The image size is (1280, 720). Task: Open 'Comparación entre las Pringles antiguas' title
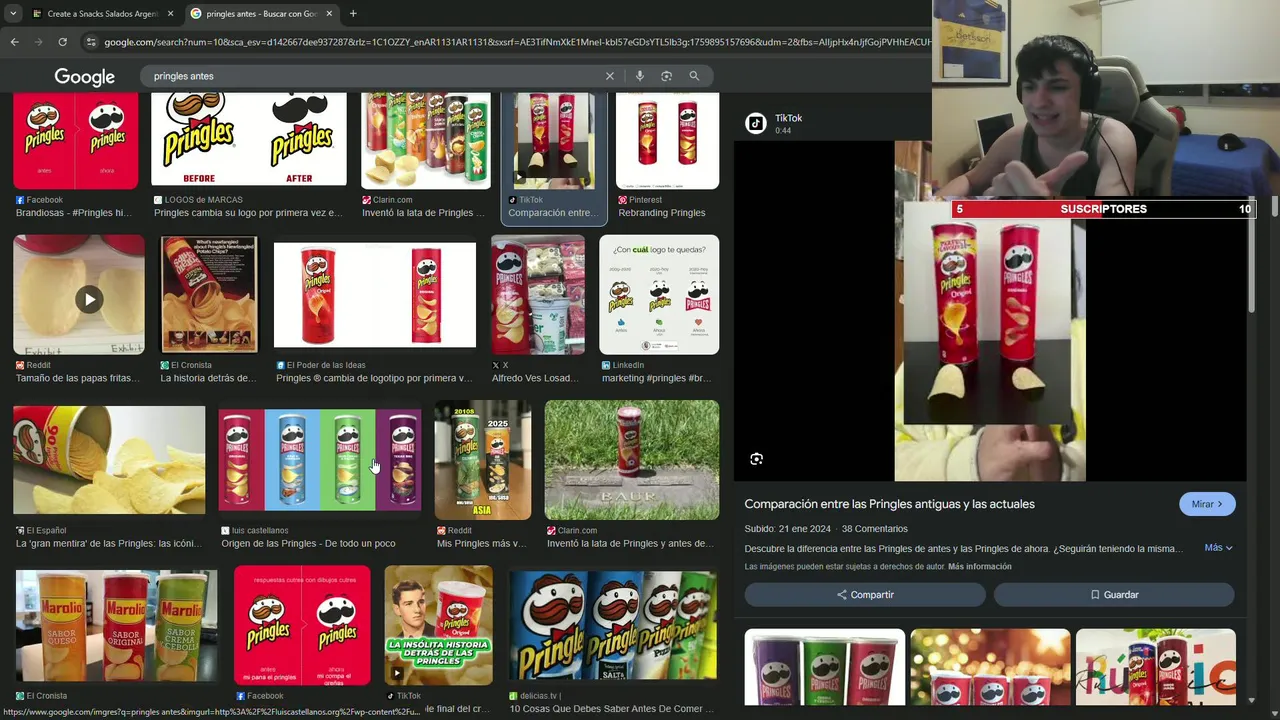[x=889, y=504]
